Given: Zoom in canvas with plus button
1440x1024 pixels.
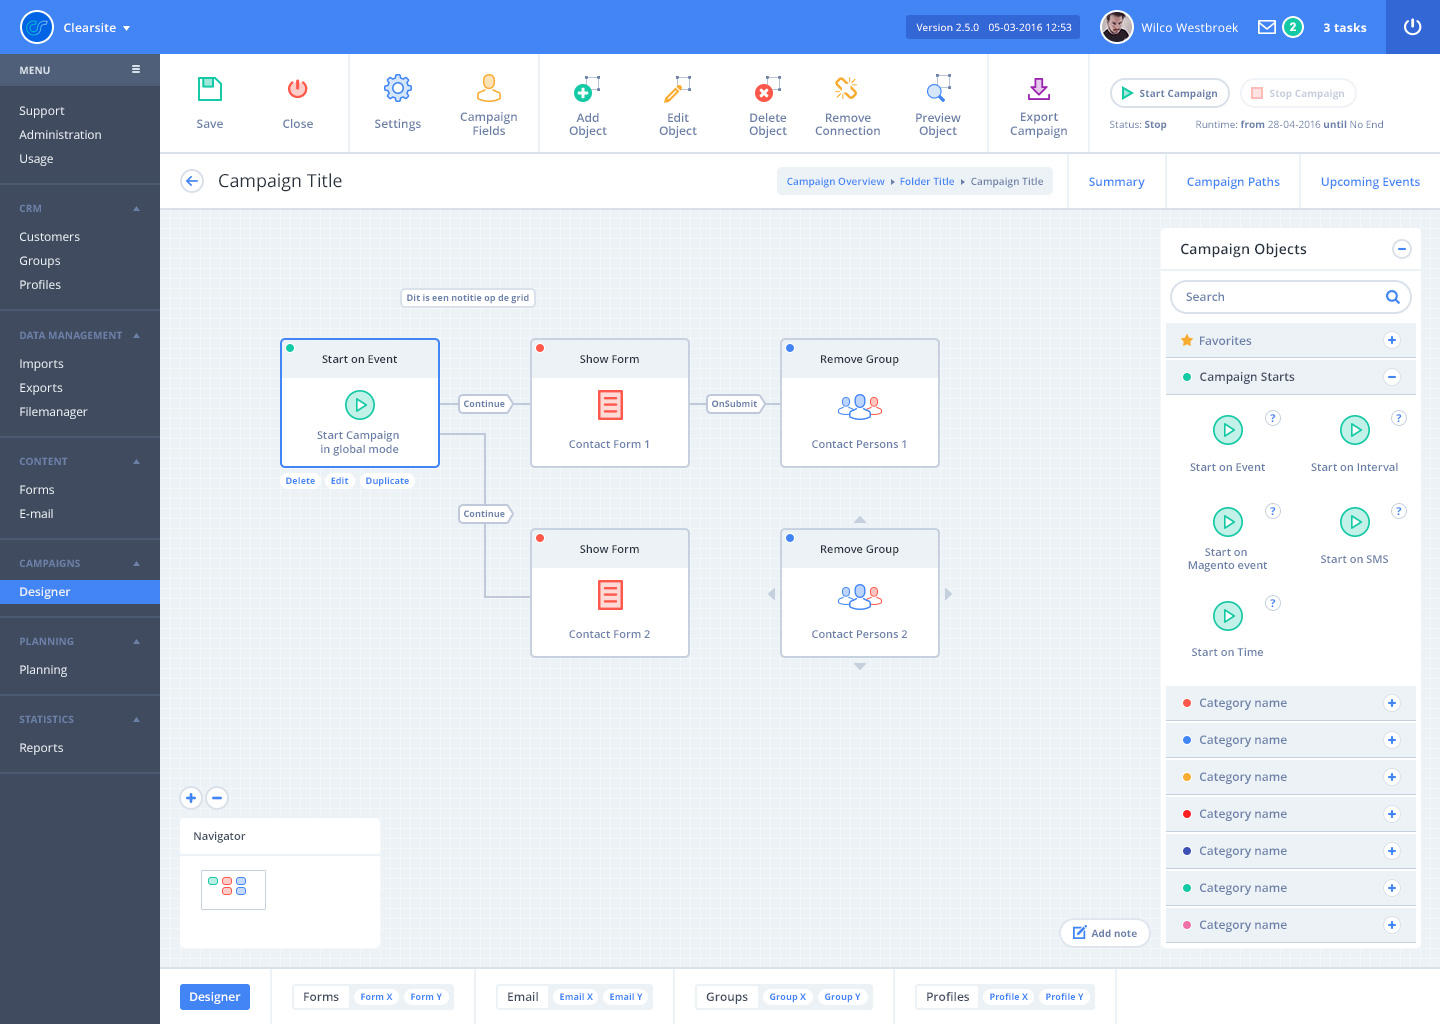Looking at the screenshot, I should (191, 798).
